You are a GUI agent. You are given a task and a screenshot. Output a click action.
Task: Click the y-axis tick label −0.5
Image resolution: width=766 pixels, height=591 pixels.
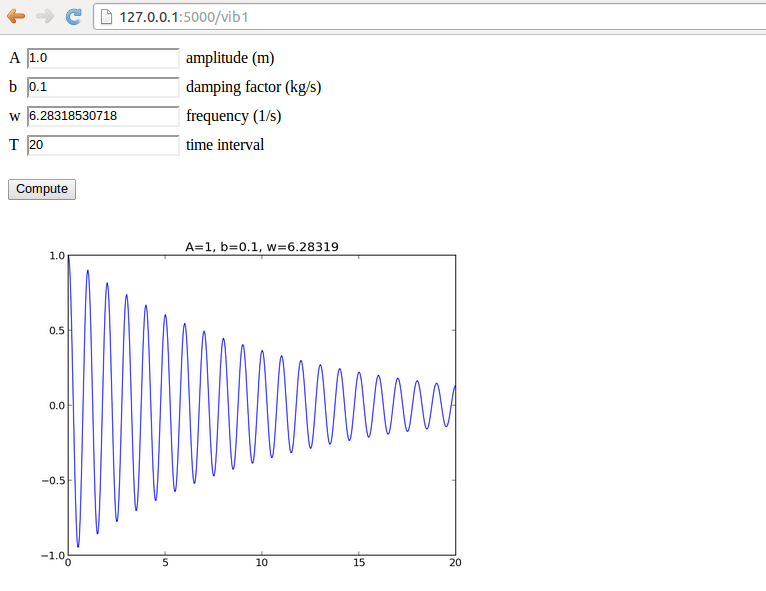(53, 481)
